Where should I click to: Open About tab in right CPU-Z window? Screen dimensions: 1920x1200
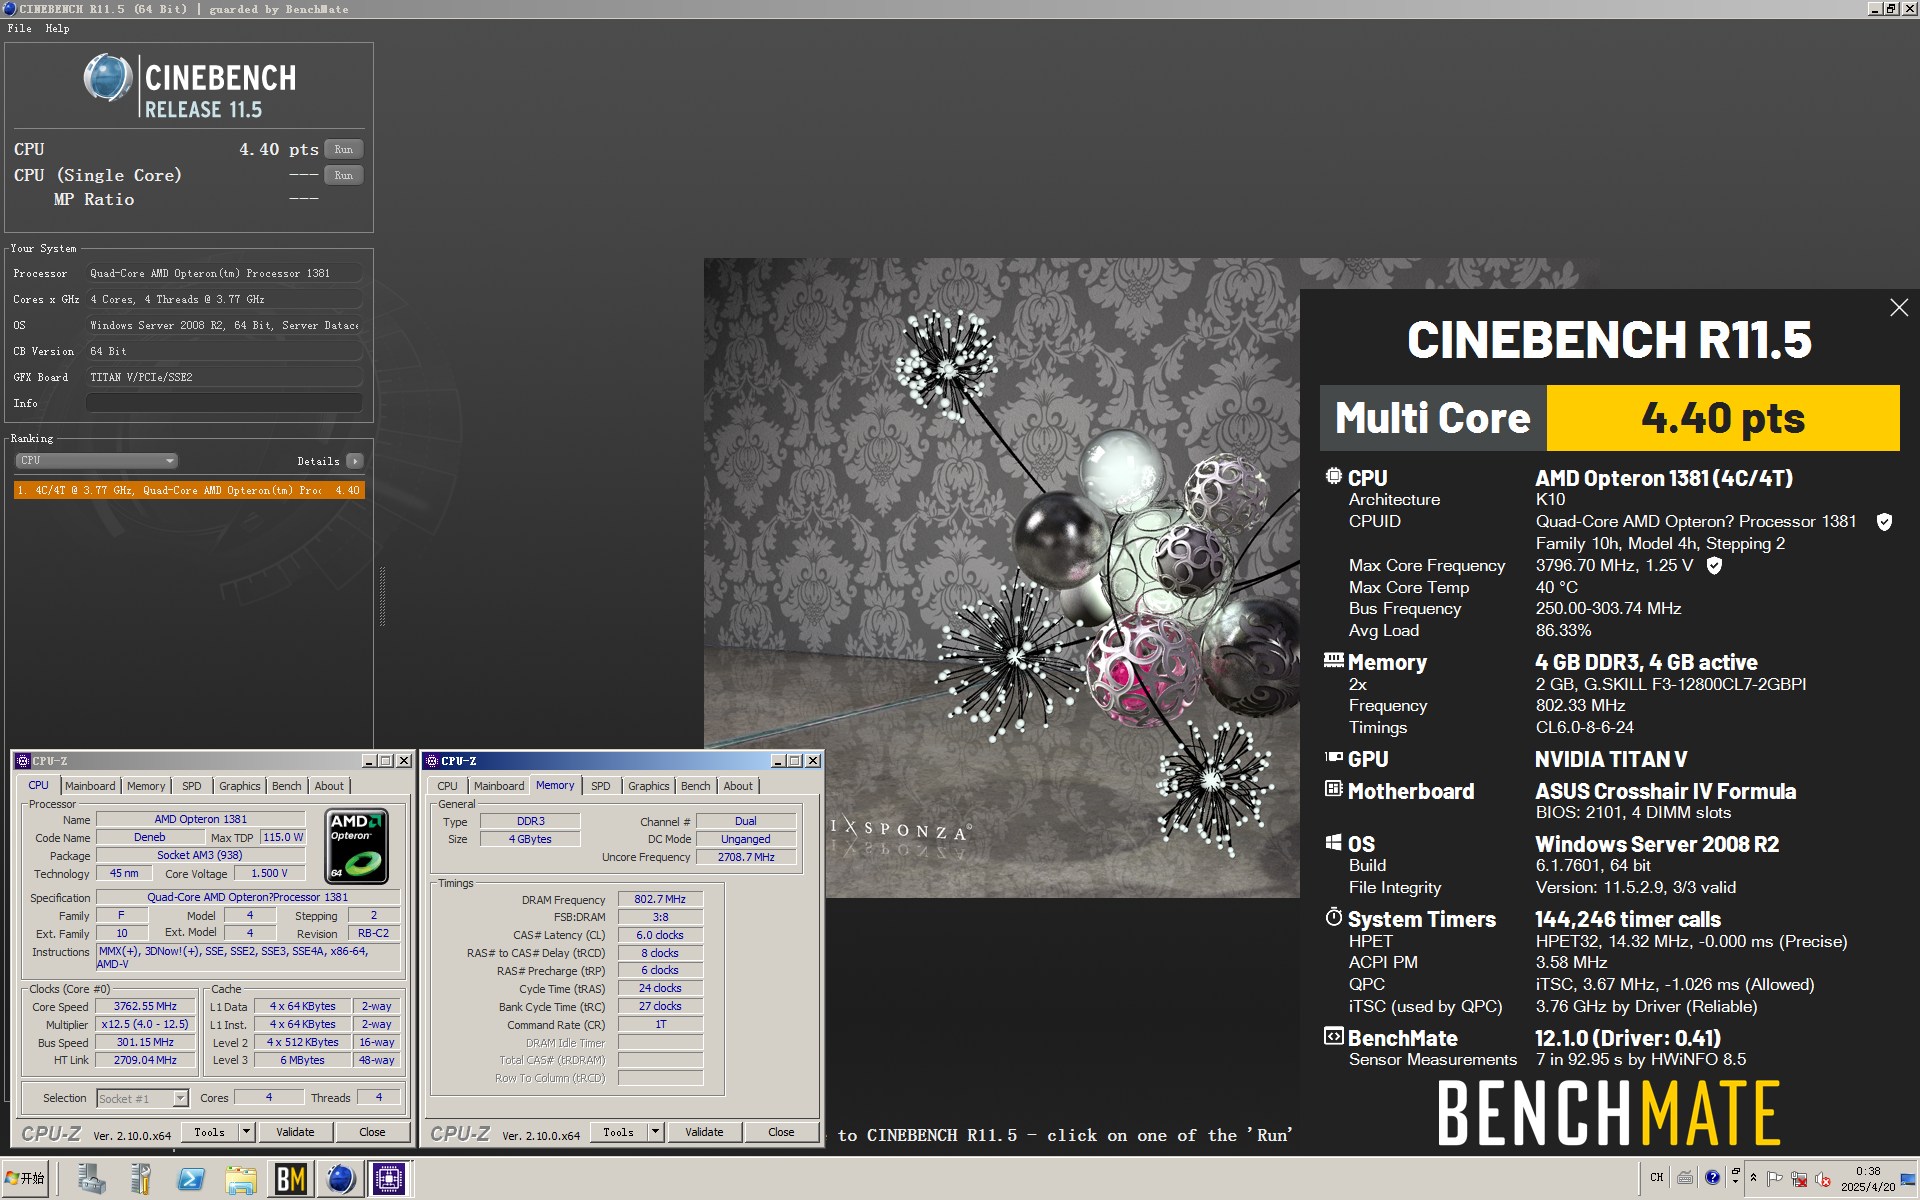[x=738, y=786]
